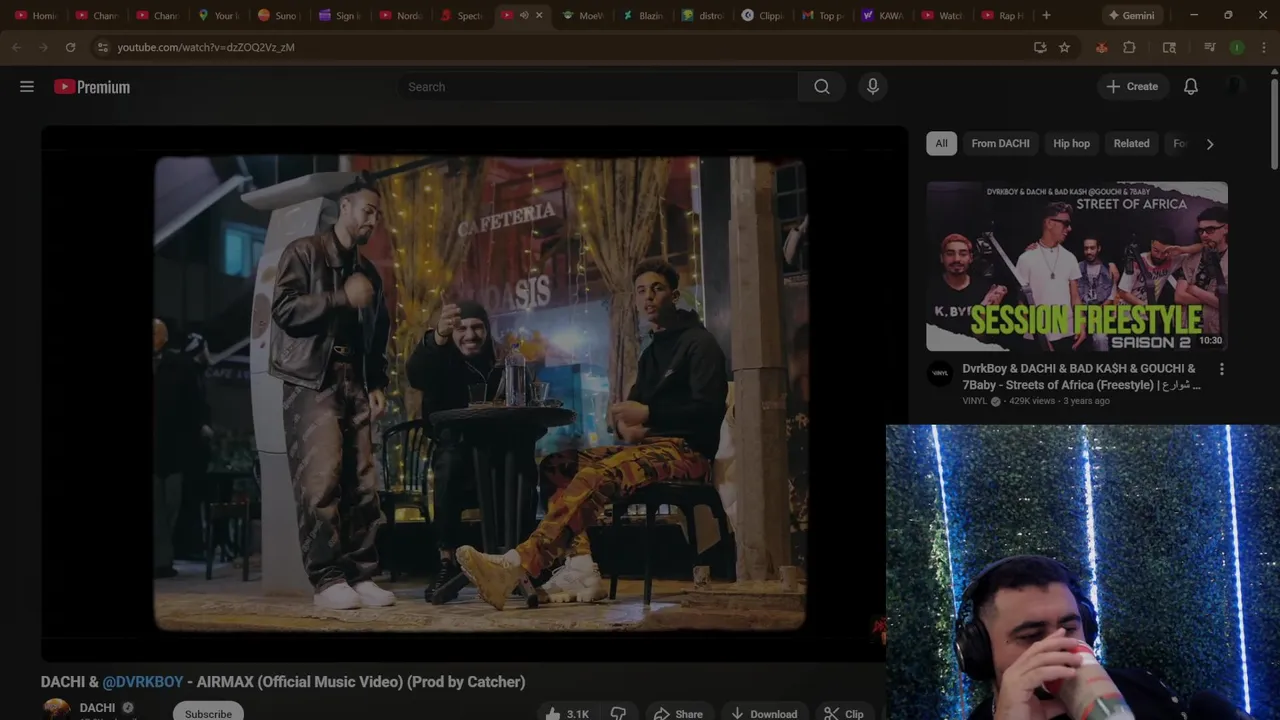
Task: Open a new browser tab
Action: point(1046,15)
